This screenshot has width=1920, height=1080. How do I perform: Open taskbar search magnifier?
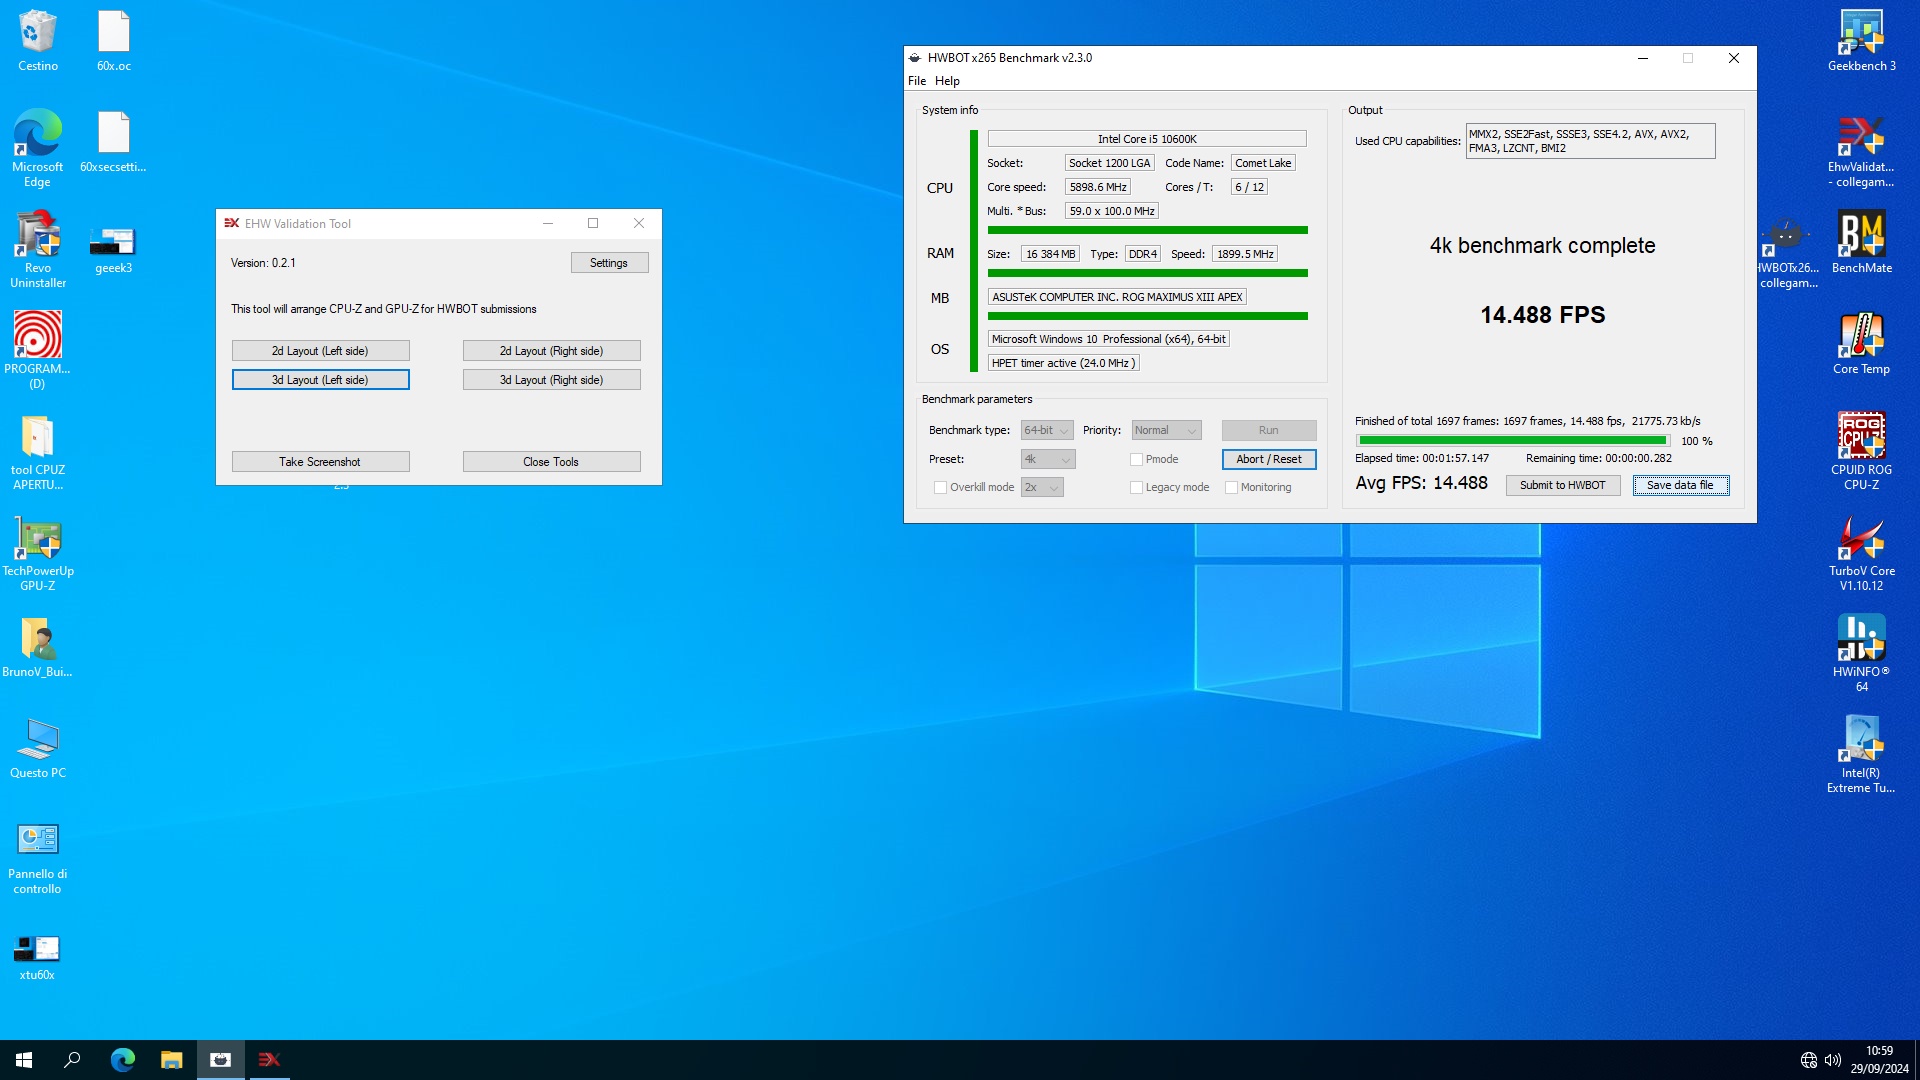pyautogui.click(x=72, y=1060)
